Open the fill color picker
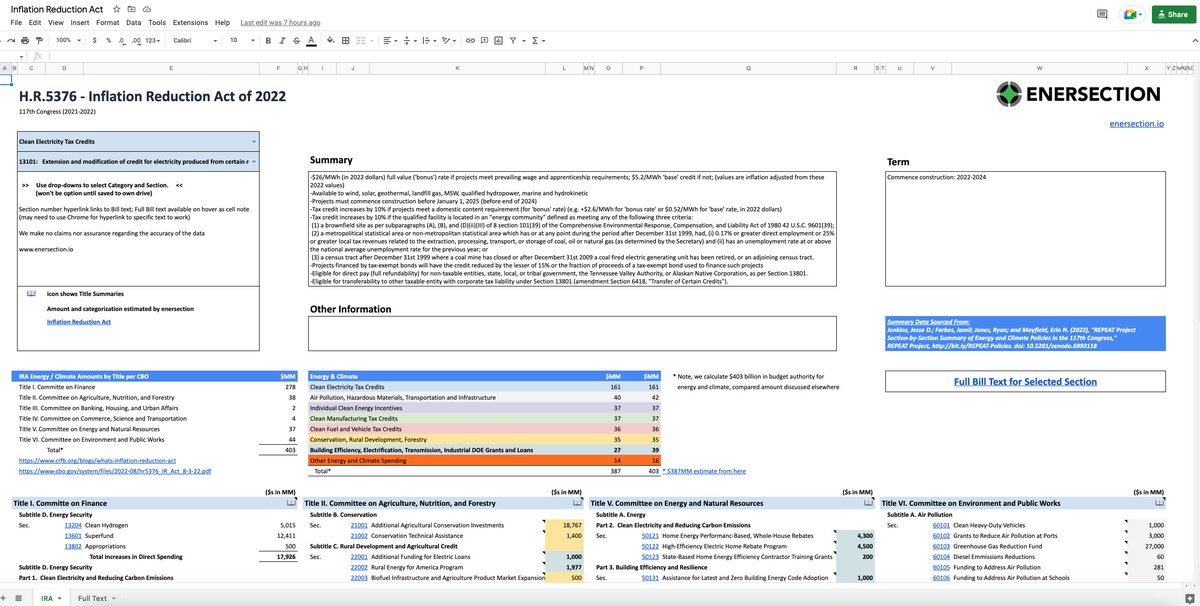Image resolution: width=1200 pixels, height=606 pixels. 330,40
